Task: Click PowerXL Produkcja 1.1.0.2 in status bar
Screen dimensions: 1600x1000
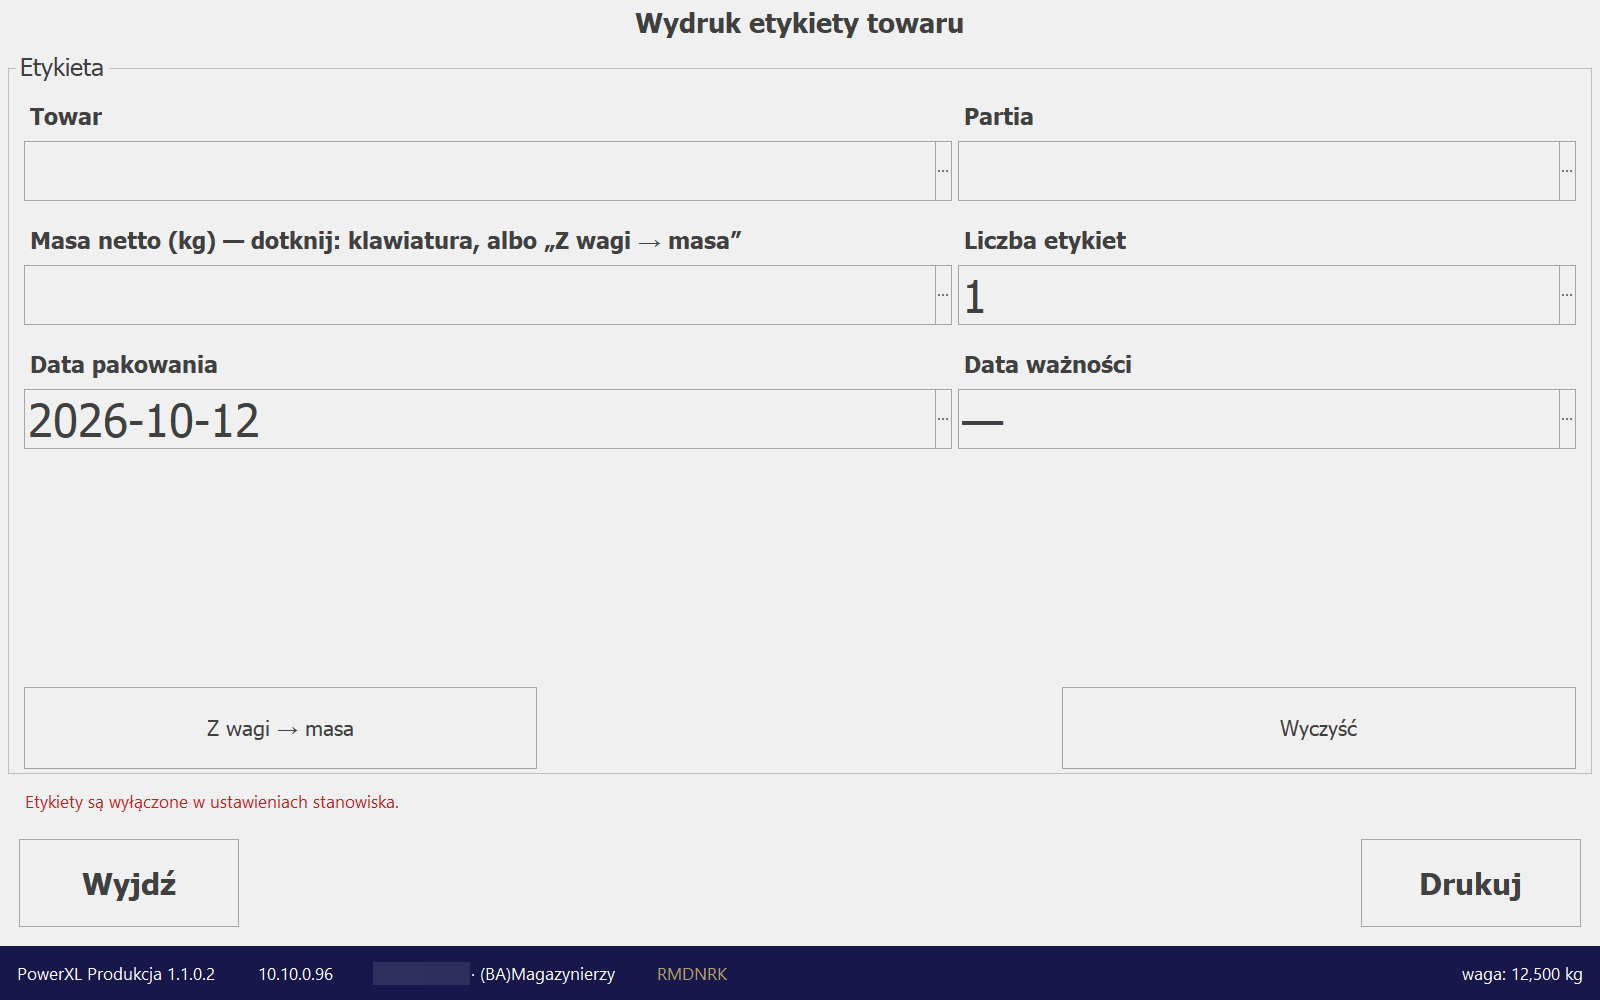Action: (116, 974)
